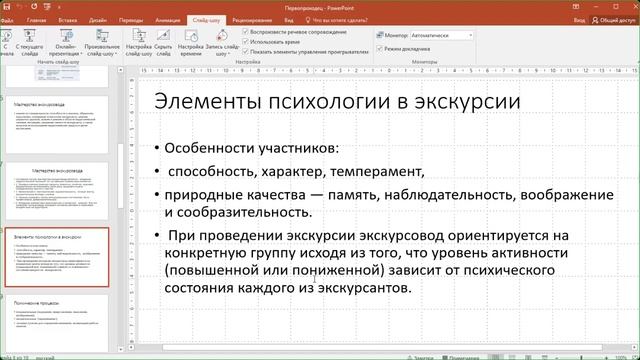Image resolution: width=640 pixels, height=360 pixels.
Task: Toggle the 'Использовать время' checkbox
Action: (245, 42)
